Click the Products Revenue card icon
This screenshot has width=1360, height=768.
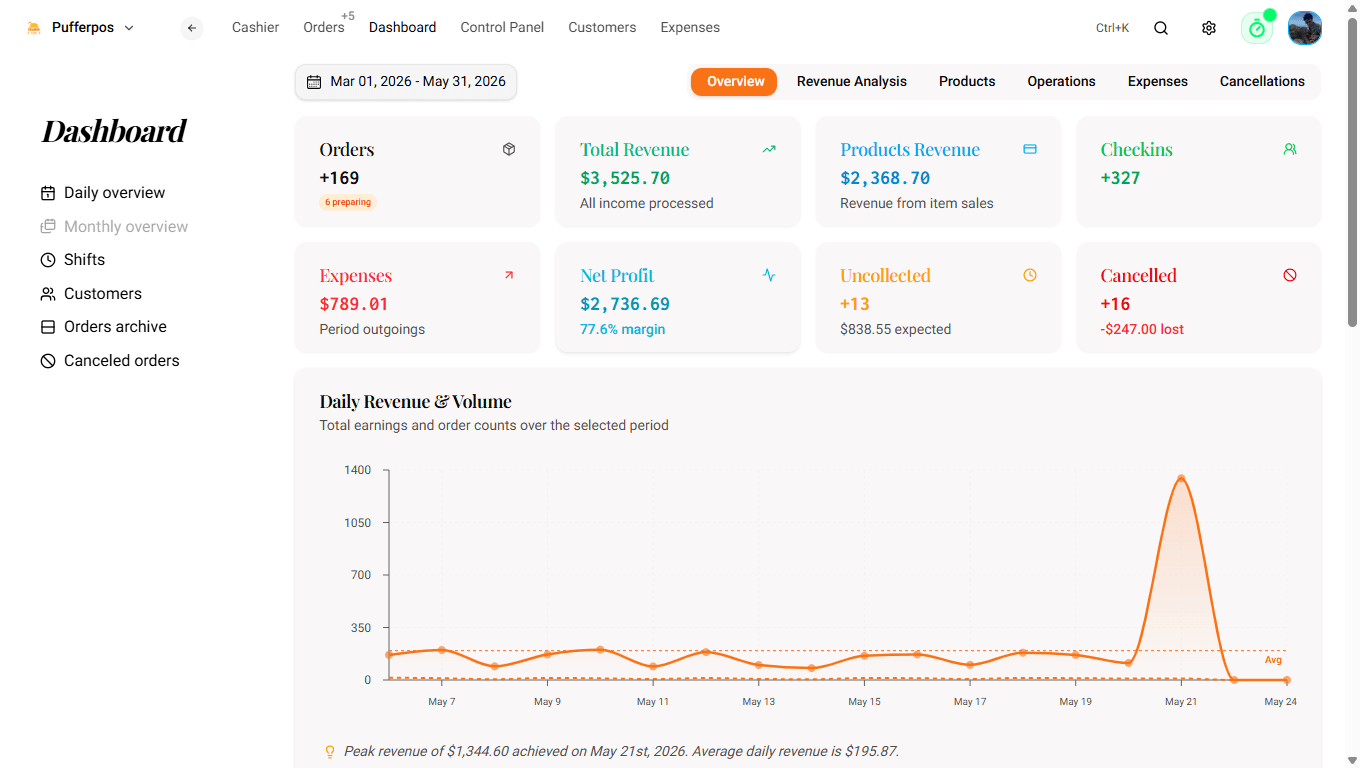(x=1030, y=149)
